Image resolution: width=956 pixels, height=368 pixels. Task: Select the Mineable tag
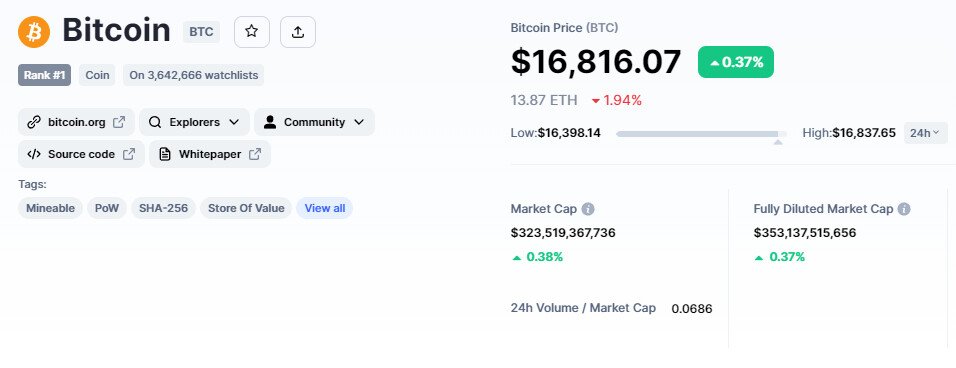coord(50,208)
